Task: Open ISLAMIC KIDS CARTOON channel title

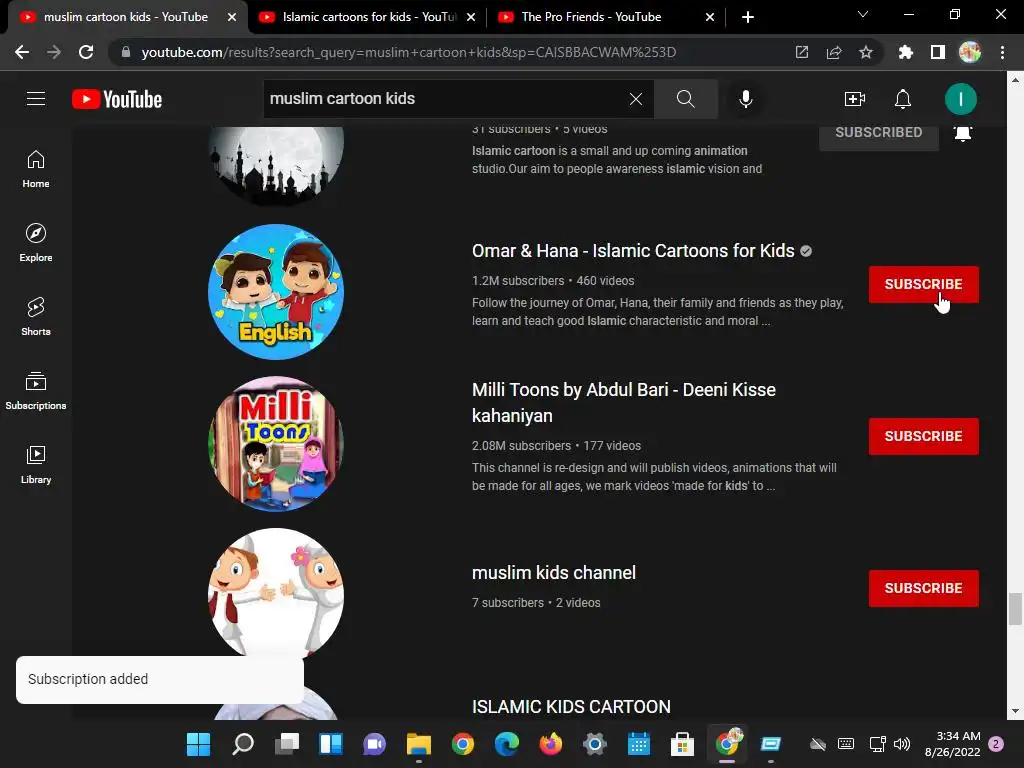Action: click(x=571, y=707)
